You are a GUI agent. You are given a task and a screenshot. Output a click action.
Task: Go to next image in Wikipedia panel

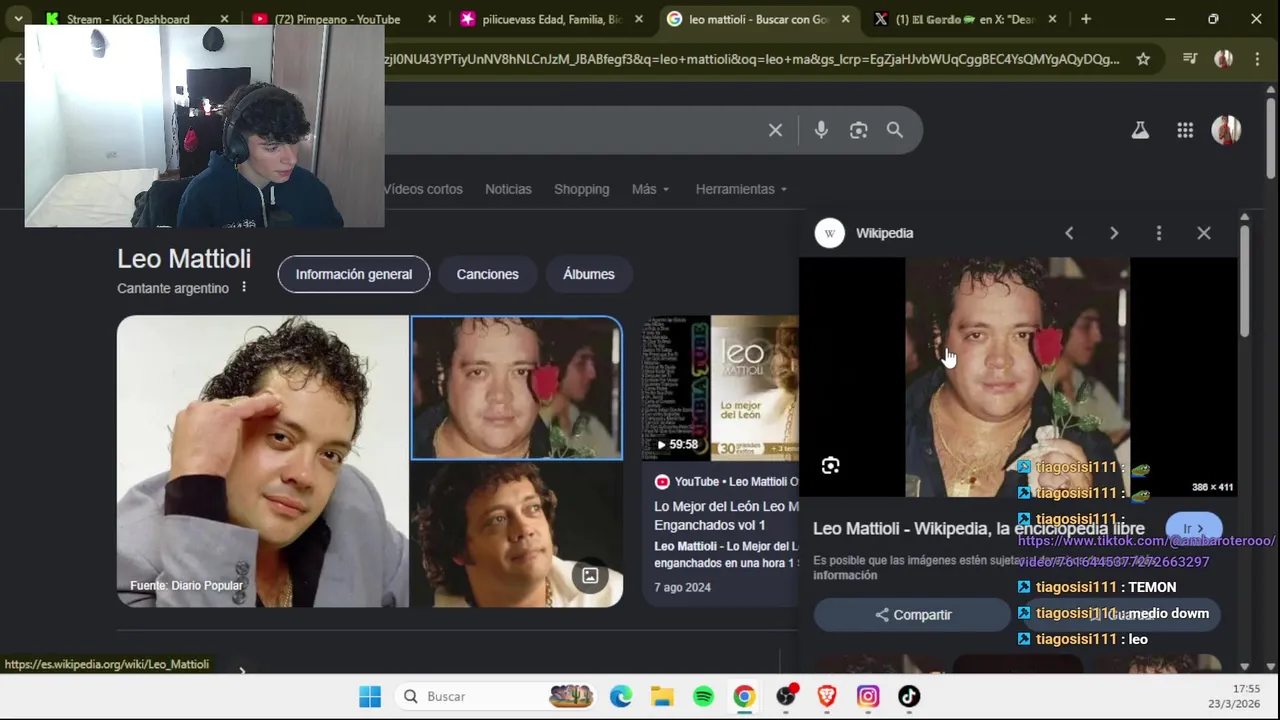1114,233
